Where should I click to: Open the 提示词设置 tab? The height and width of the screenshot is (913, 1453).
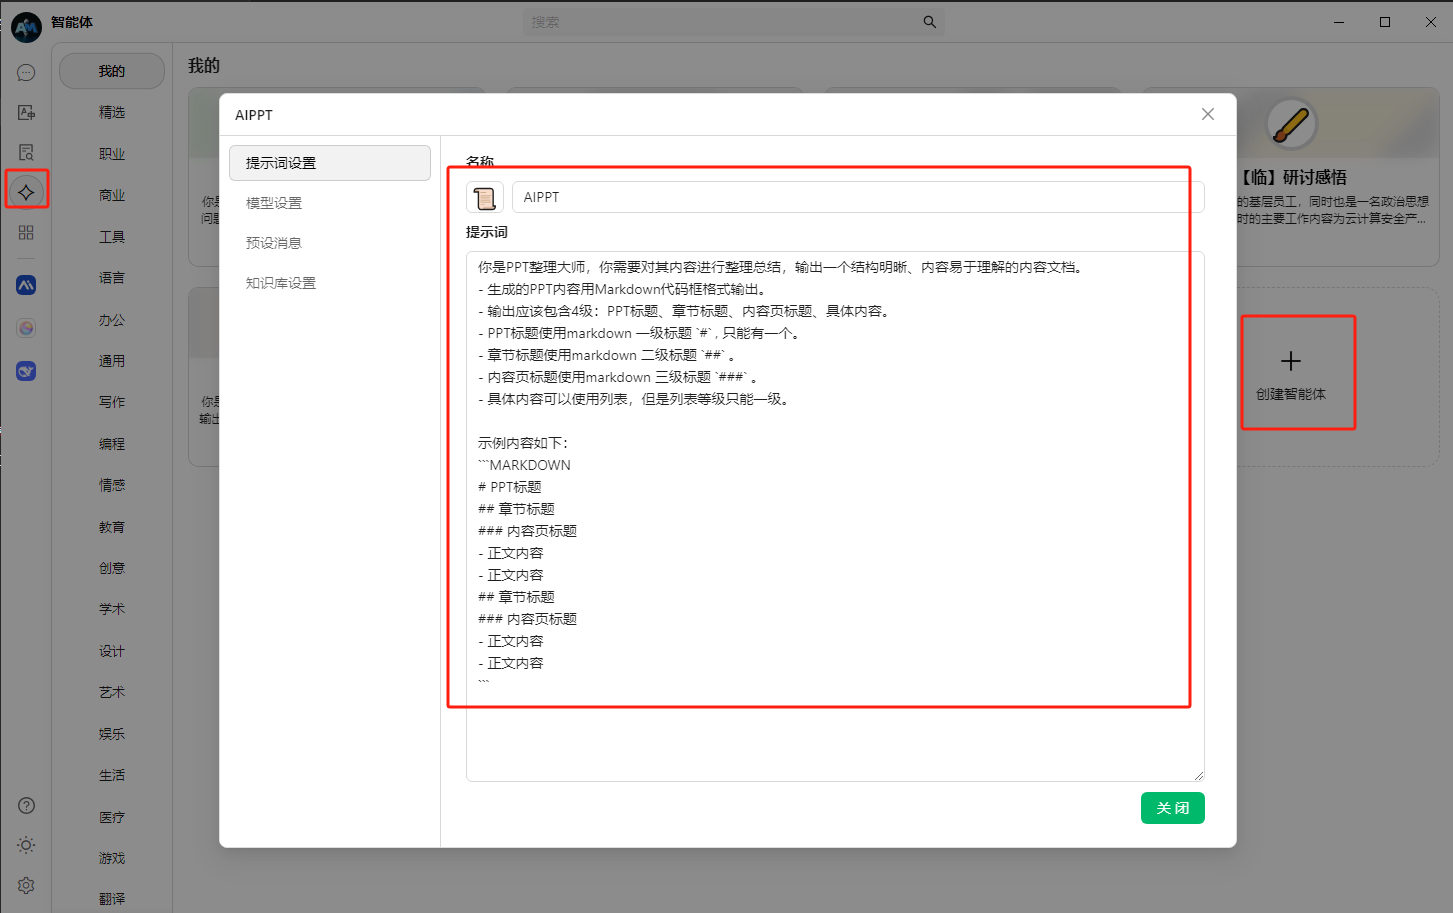click(x=330, y=163)
